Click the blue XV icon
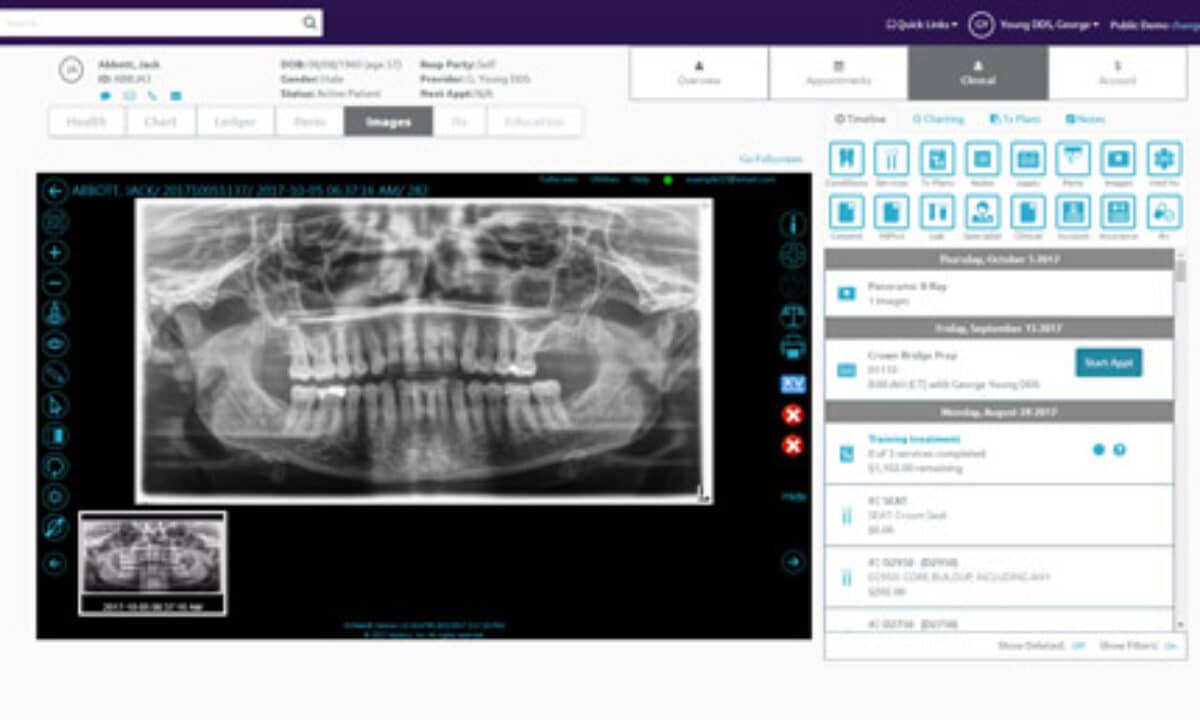This screenshot has height=720, width=1200. tap(792, 384)
